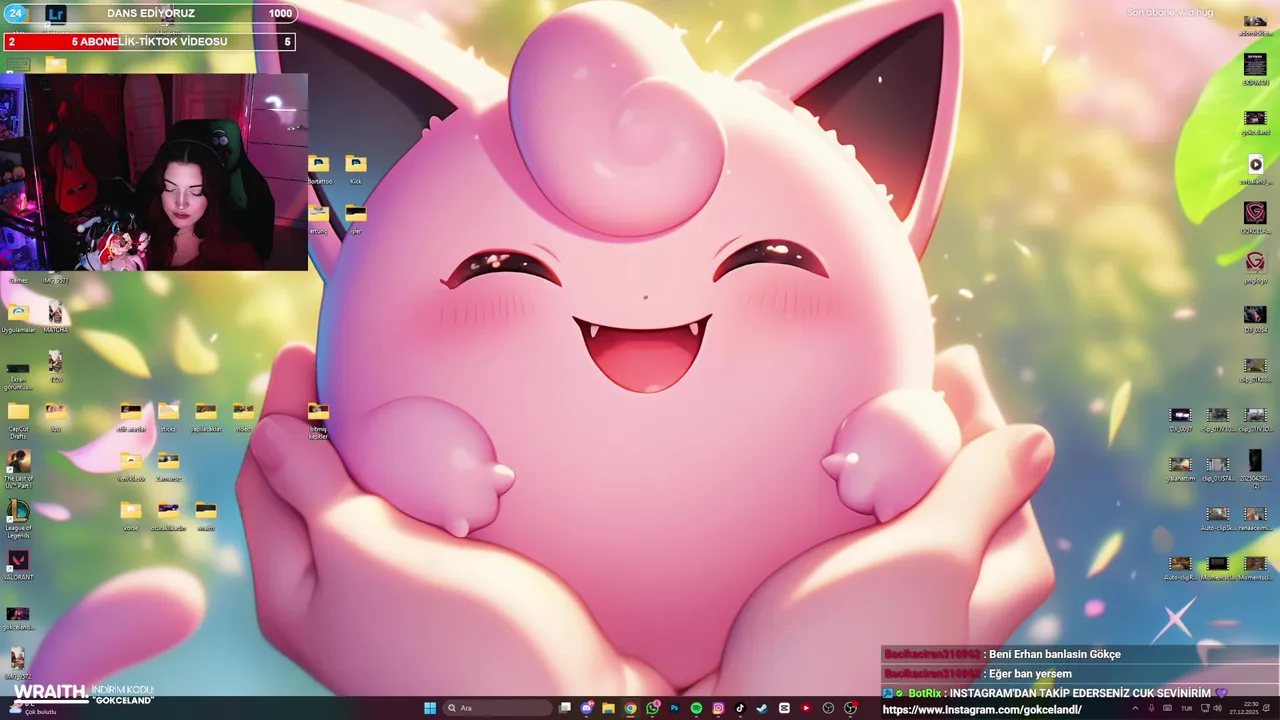Screen dimensions: 1280x720
Task: Open CapCut from the taskbar
Action: [783, 708]
